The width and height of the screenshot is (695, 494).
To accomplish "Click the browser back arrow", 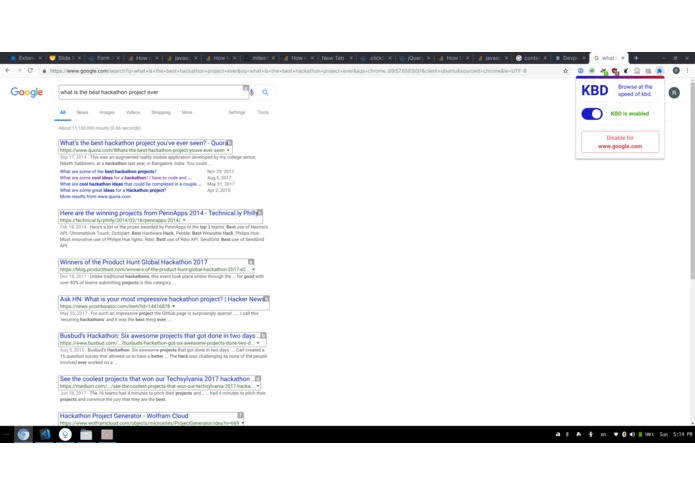I will point(8,70).
